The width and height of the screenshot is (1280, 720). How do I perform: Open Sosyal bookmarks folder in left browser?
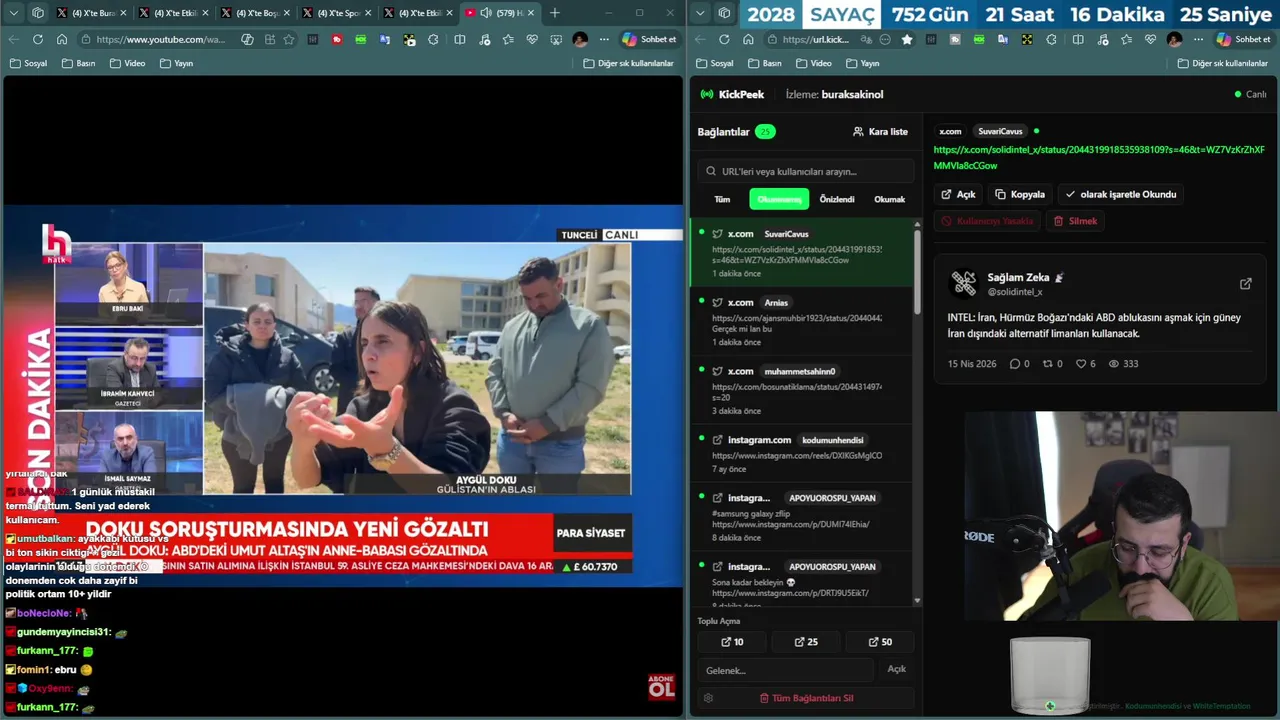pyautogui.click(x=29, y=63)
